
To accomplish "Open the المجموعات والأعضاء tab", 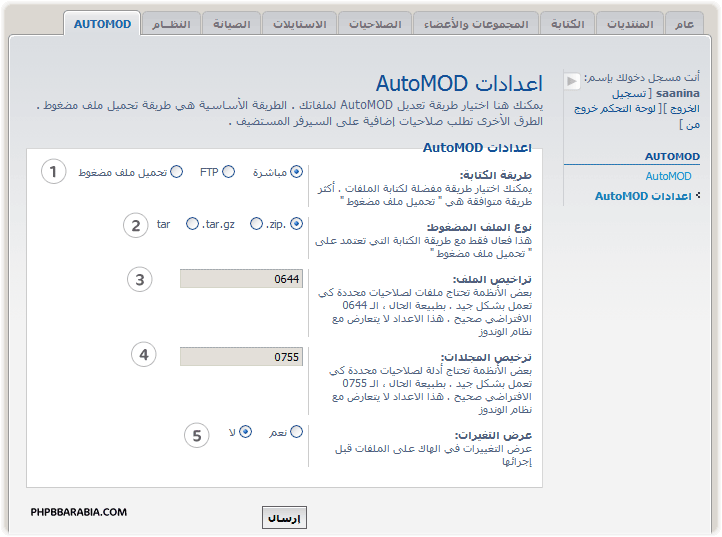I will tap(476, 24).
